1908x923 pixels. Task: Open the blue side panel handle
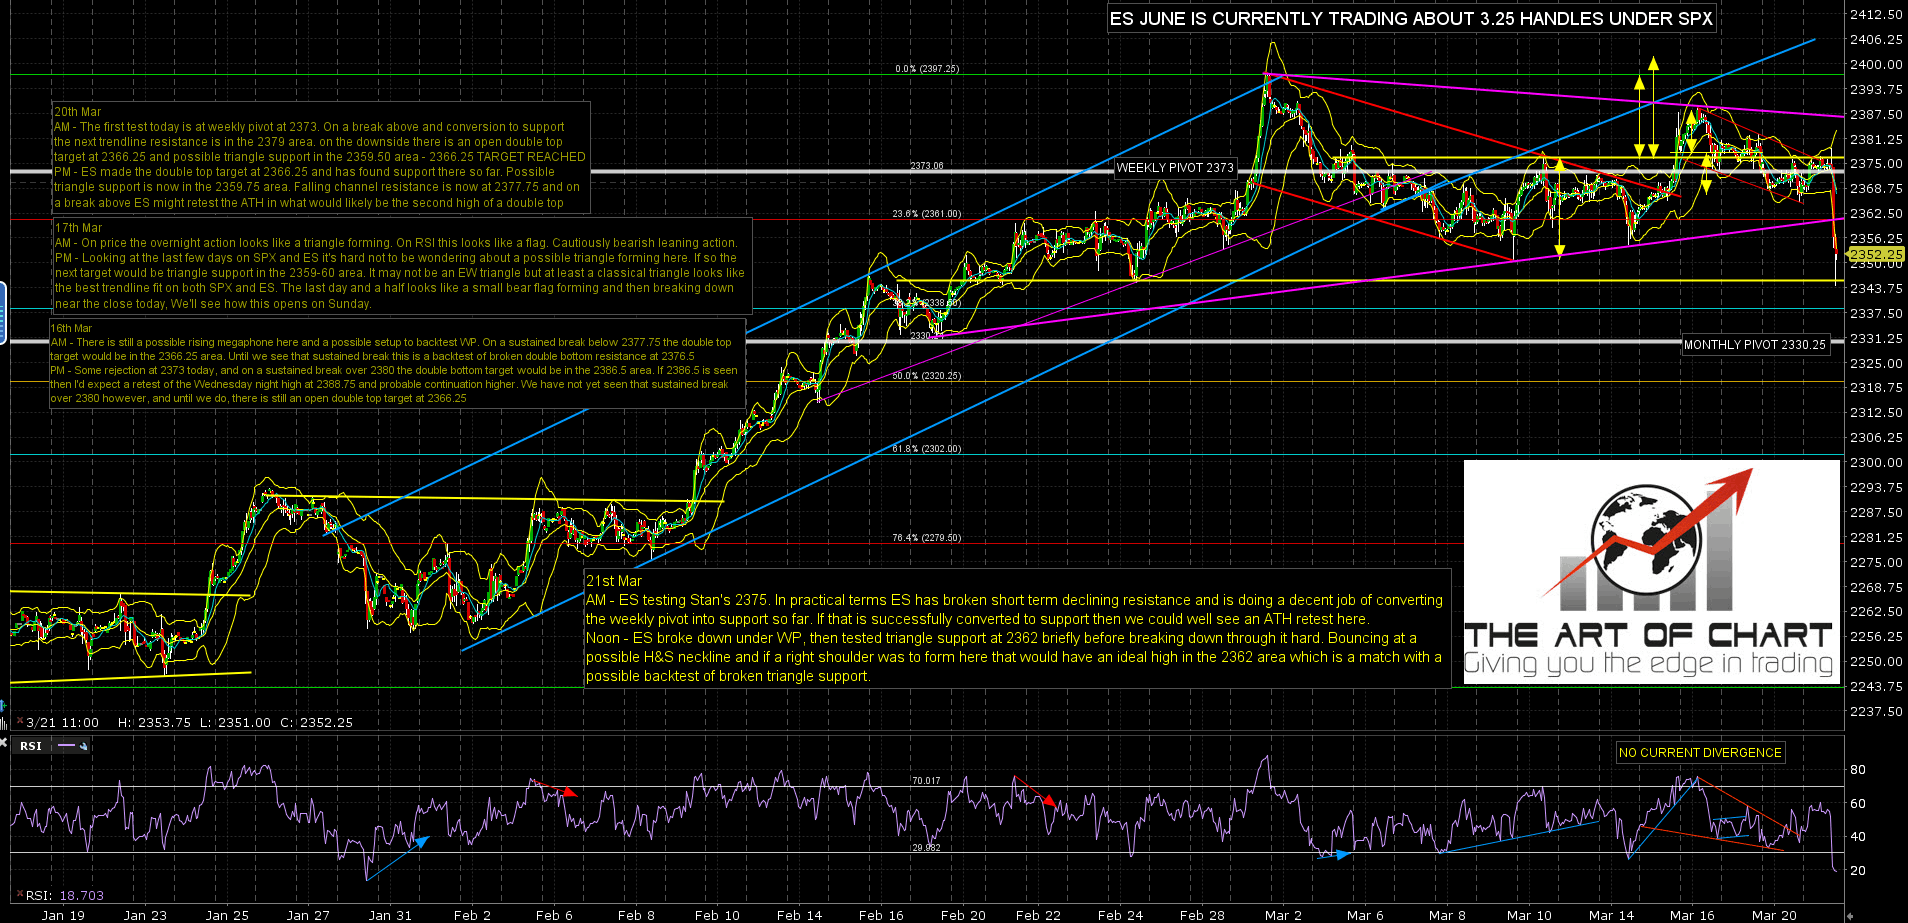pyautogui.click(x=3, y=313)
